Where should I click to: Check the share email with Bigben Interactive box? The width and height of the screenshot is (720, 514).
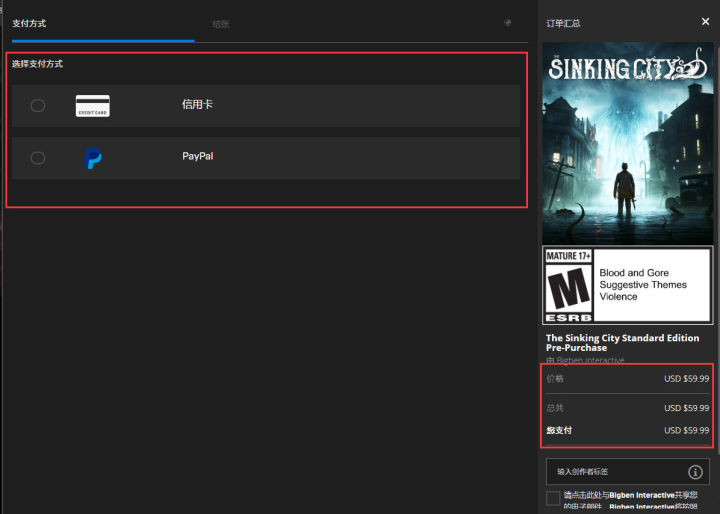tap(553, 498)
